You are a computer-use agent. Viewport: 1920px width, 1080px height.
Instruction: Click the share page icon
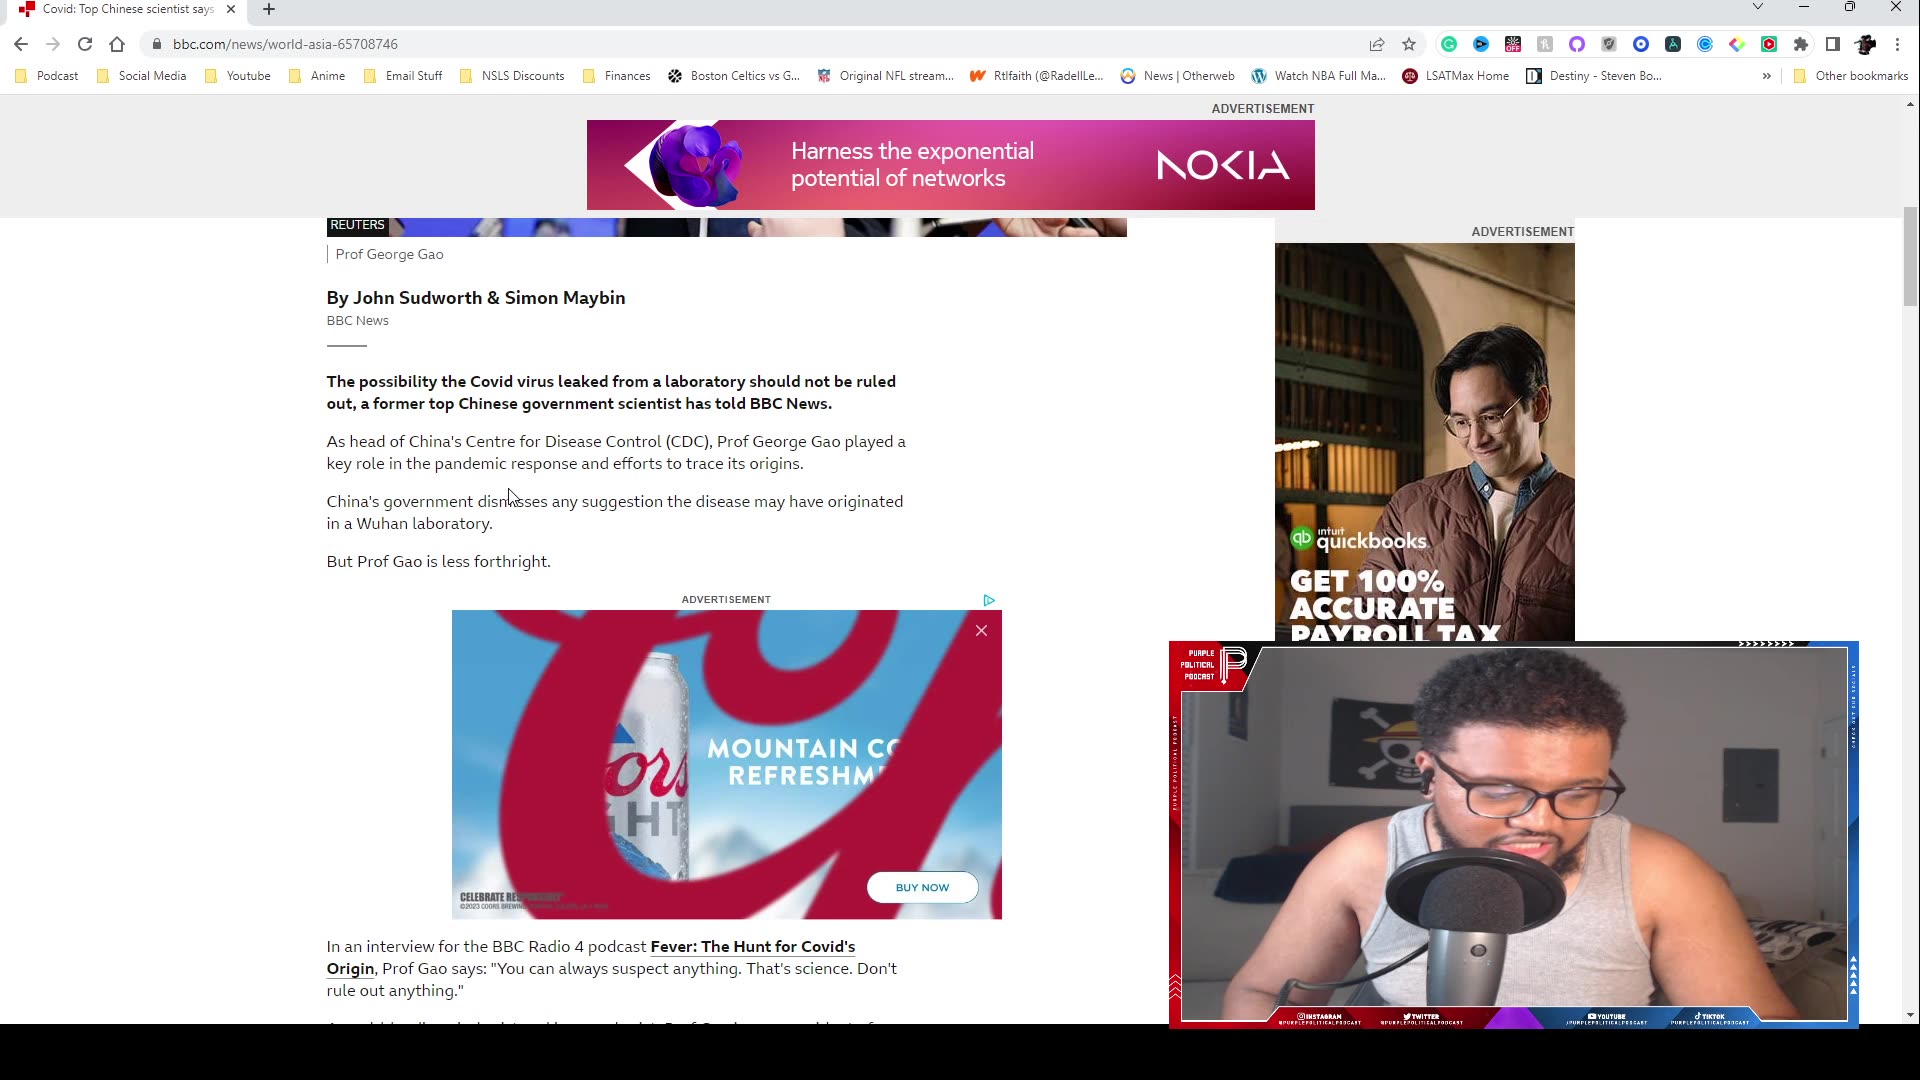[x=1377, y=44]
